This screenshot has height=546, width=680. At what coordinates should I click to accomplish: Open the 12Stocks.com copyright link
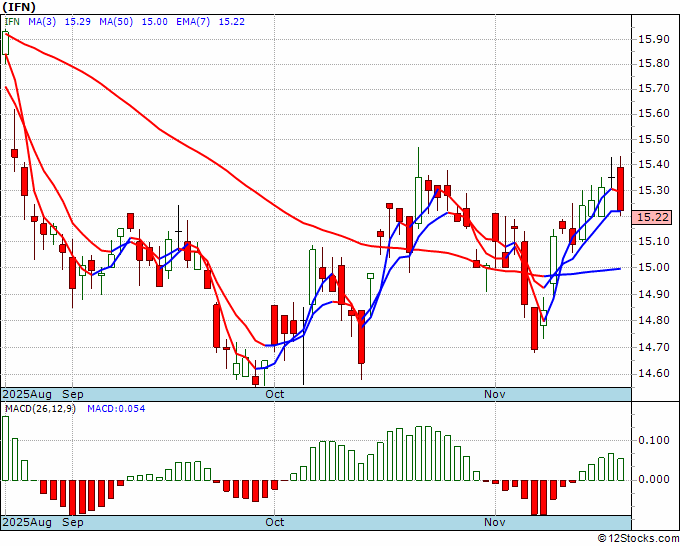pos(639,539)
